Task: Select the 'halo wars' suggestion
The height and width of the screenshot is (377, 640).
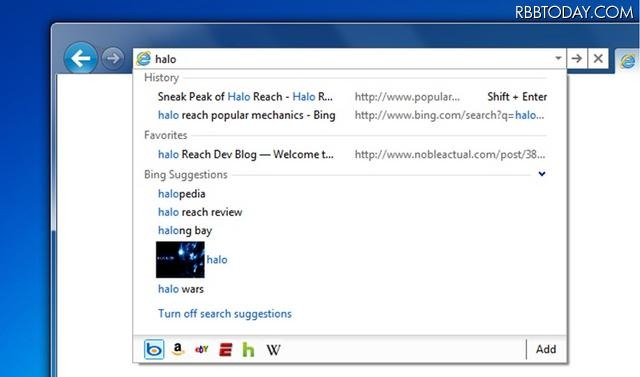Action: 181,289
